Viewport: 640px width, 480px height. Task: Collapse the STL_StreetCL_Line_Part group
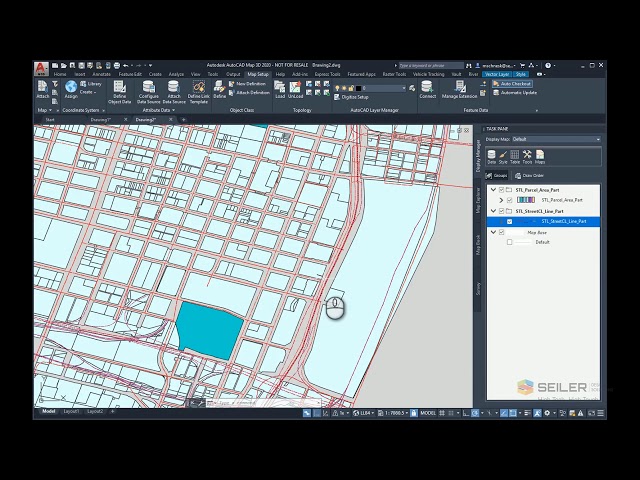(x=493, y=211)
